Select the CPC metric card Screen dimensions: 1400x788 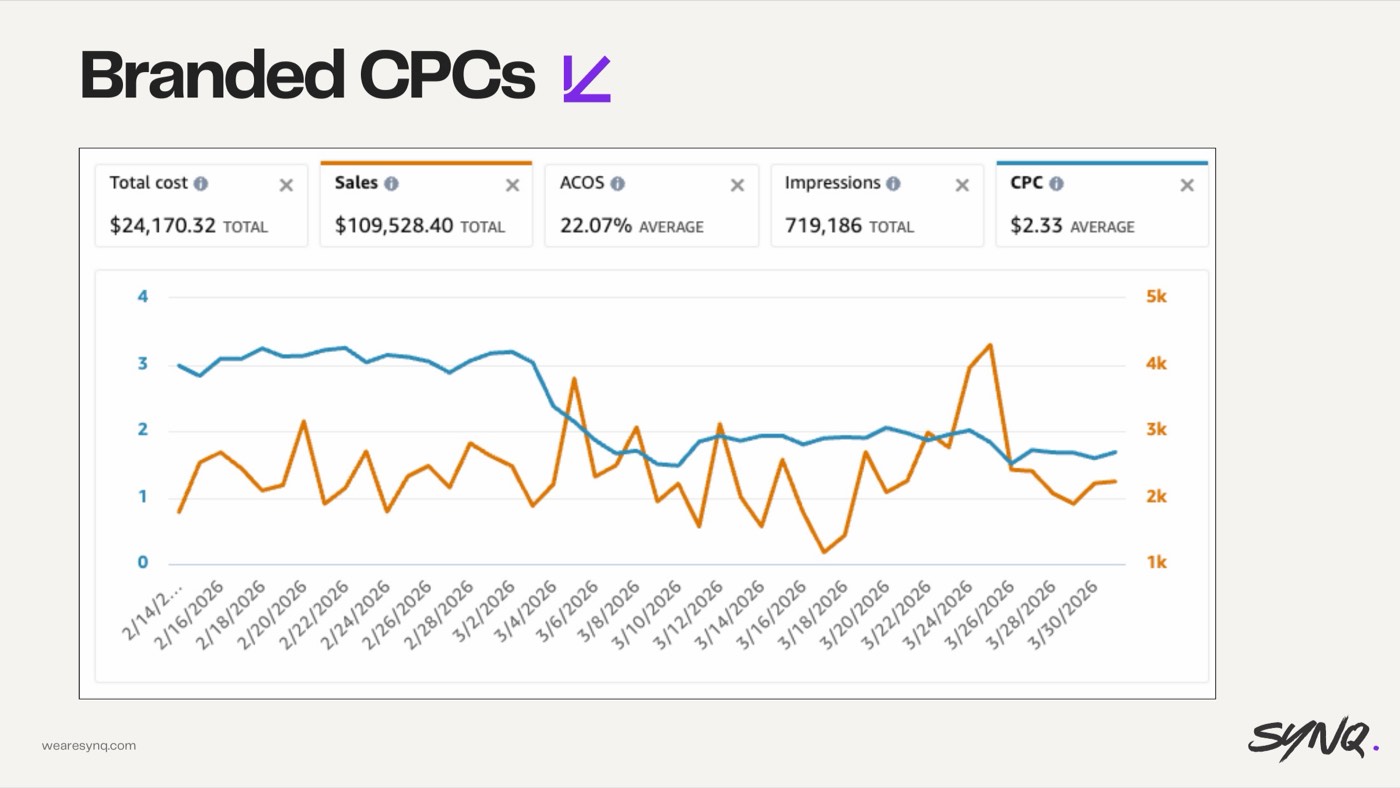point(1102,204)
